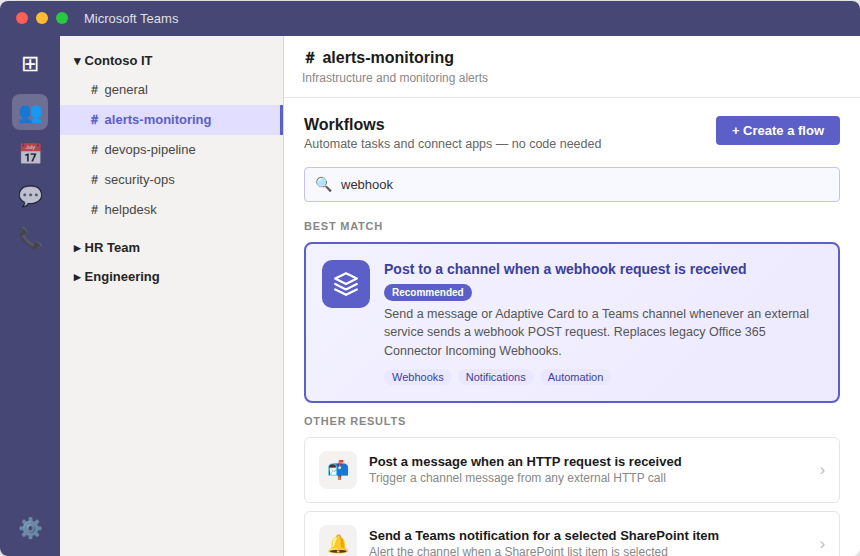Select the Teams people icon
Viewport: 860px width, 556px height.
[30, 112]
